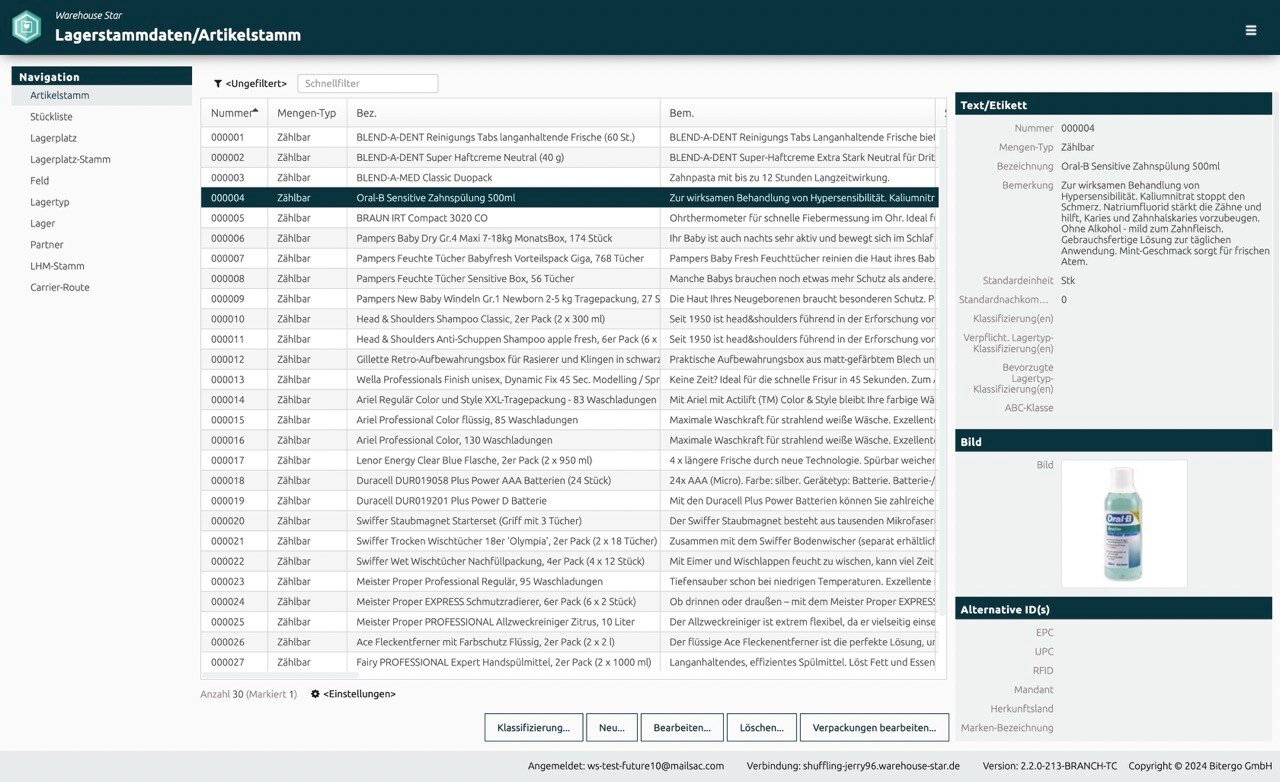The width and height of the screenshot is (1280, 782).
Task: Open the Einstellungen settings link
Action: [353, 694]
